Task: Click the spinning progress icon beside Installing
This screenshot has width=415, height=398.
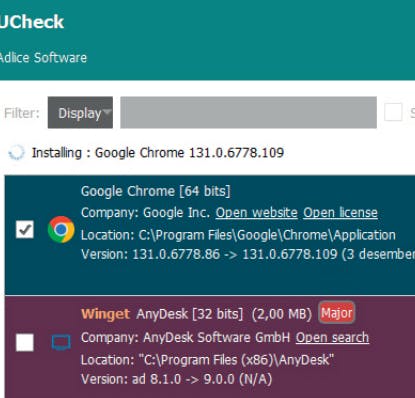Action: [x=16, y=153]
